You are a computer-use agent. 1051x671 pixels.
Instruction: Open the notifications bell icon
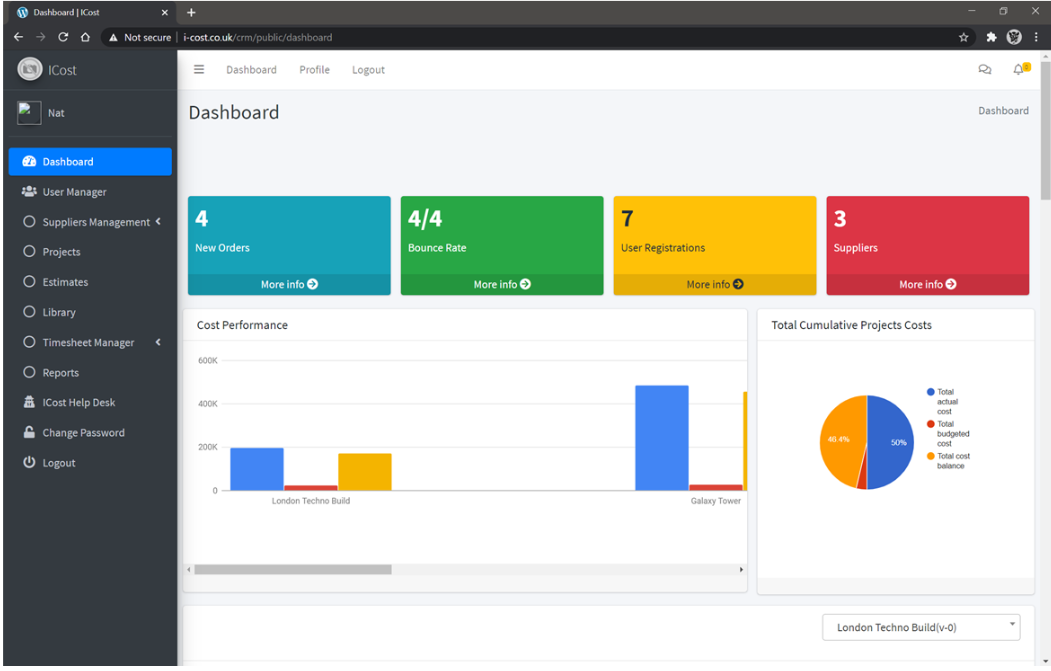[1019, 70]
